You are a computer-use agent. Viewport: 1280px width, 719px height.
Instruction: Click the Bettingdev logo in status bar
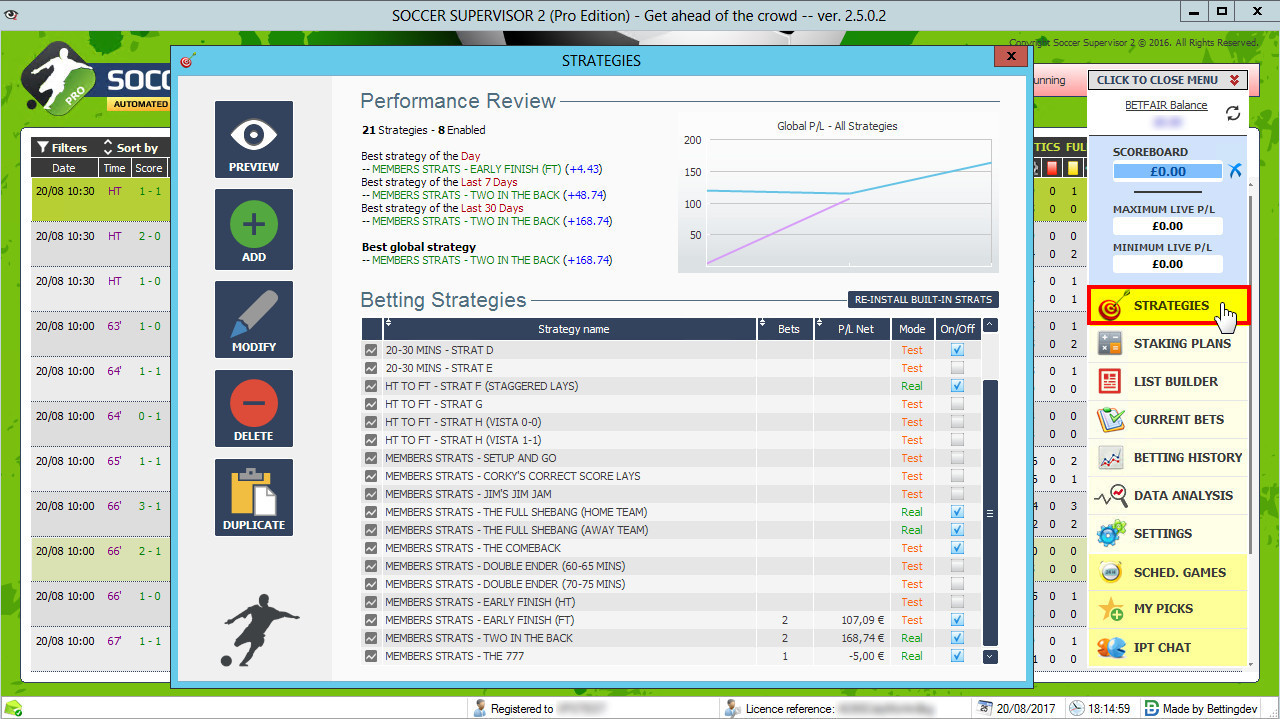(1152, 709)
